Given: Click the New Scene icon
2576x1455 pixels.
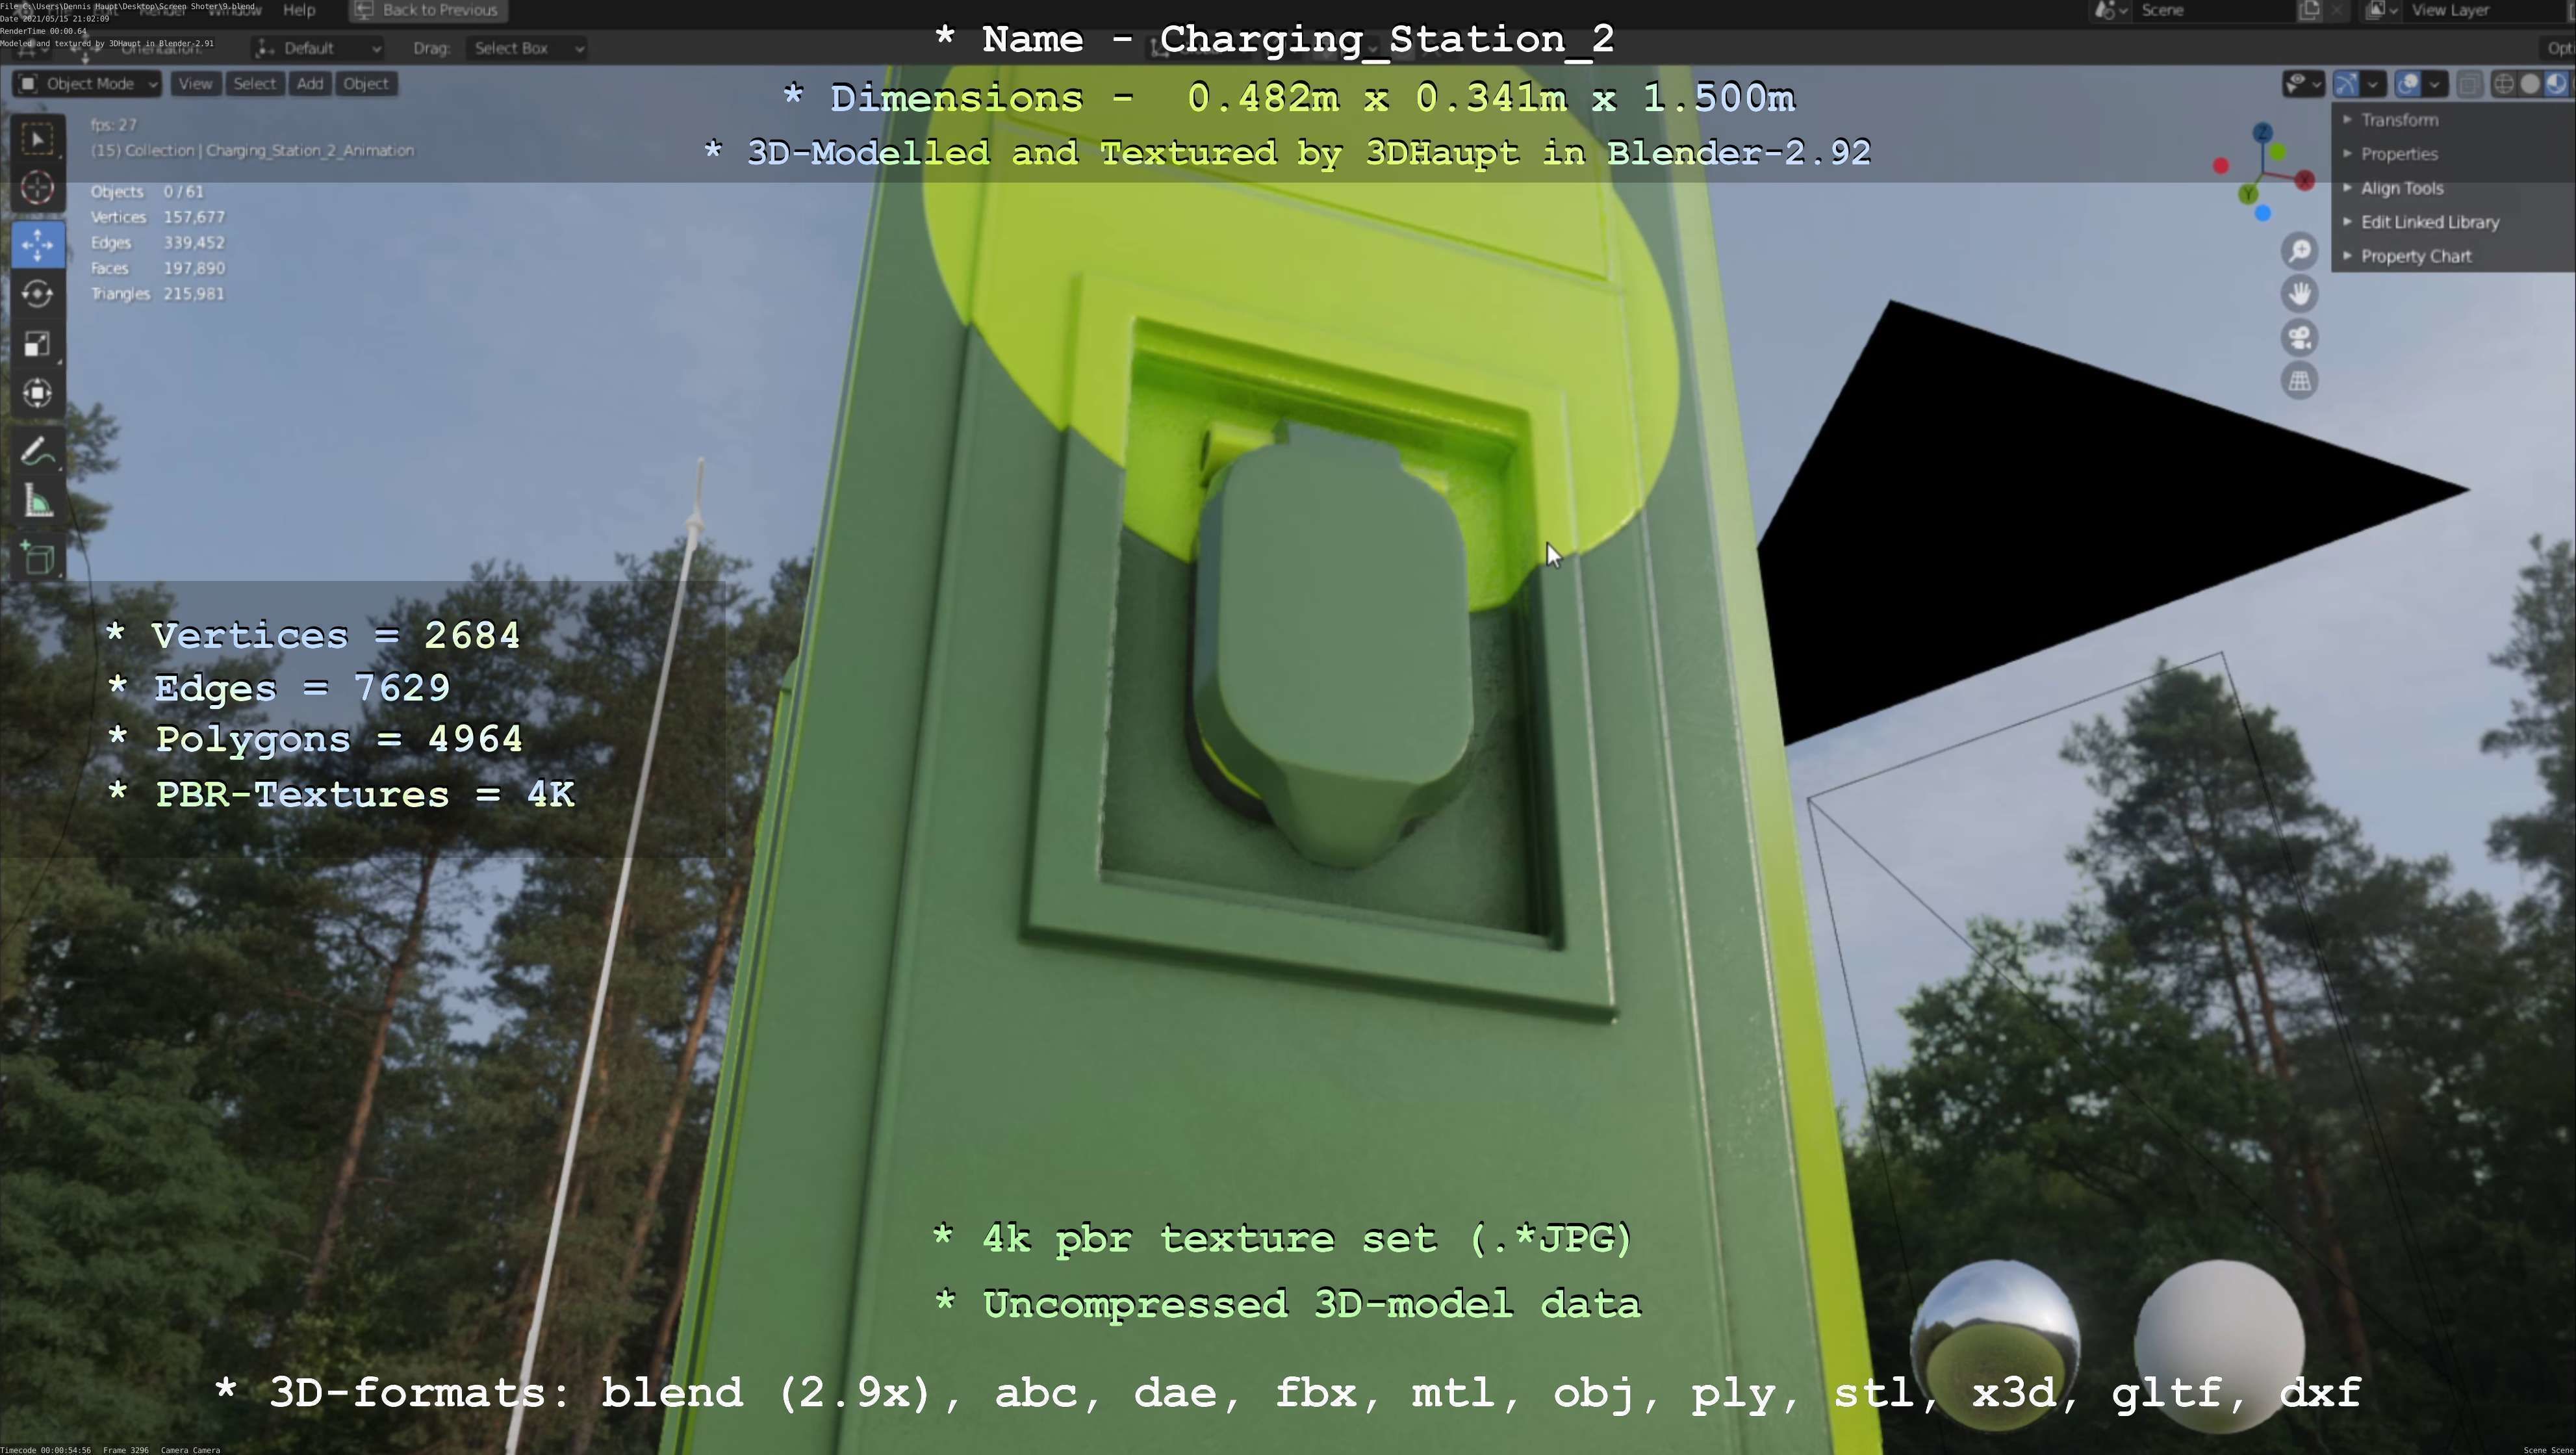Looking at the screenshot, I should pyautogui.click(x=2309, y=10).
